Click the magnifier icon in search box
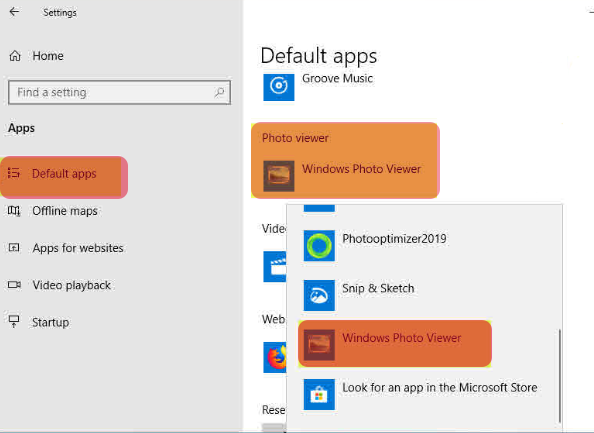594x433 pixels. (219, 92)
